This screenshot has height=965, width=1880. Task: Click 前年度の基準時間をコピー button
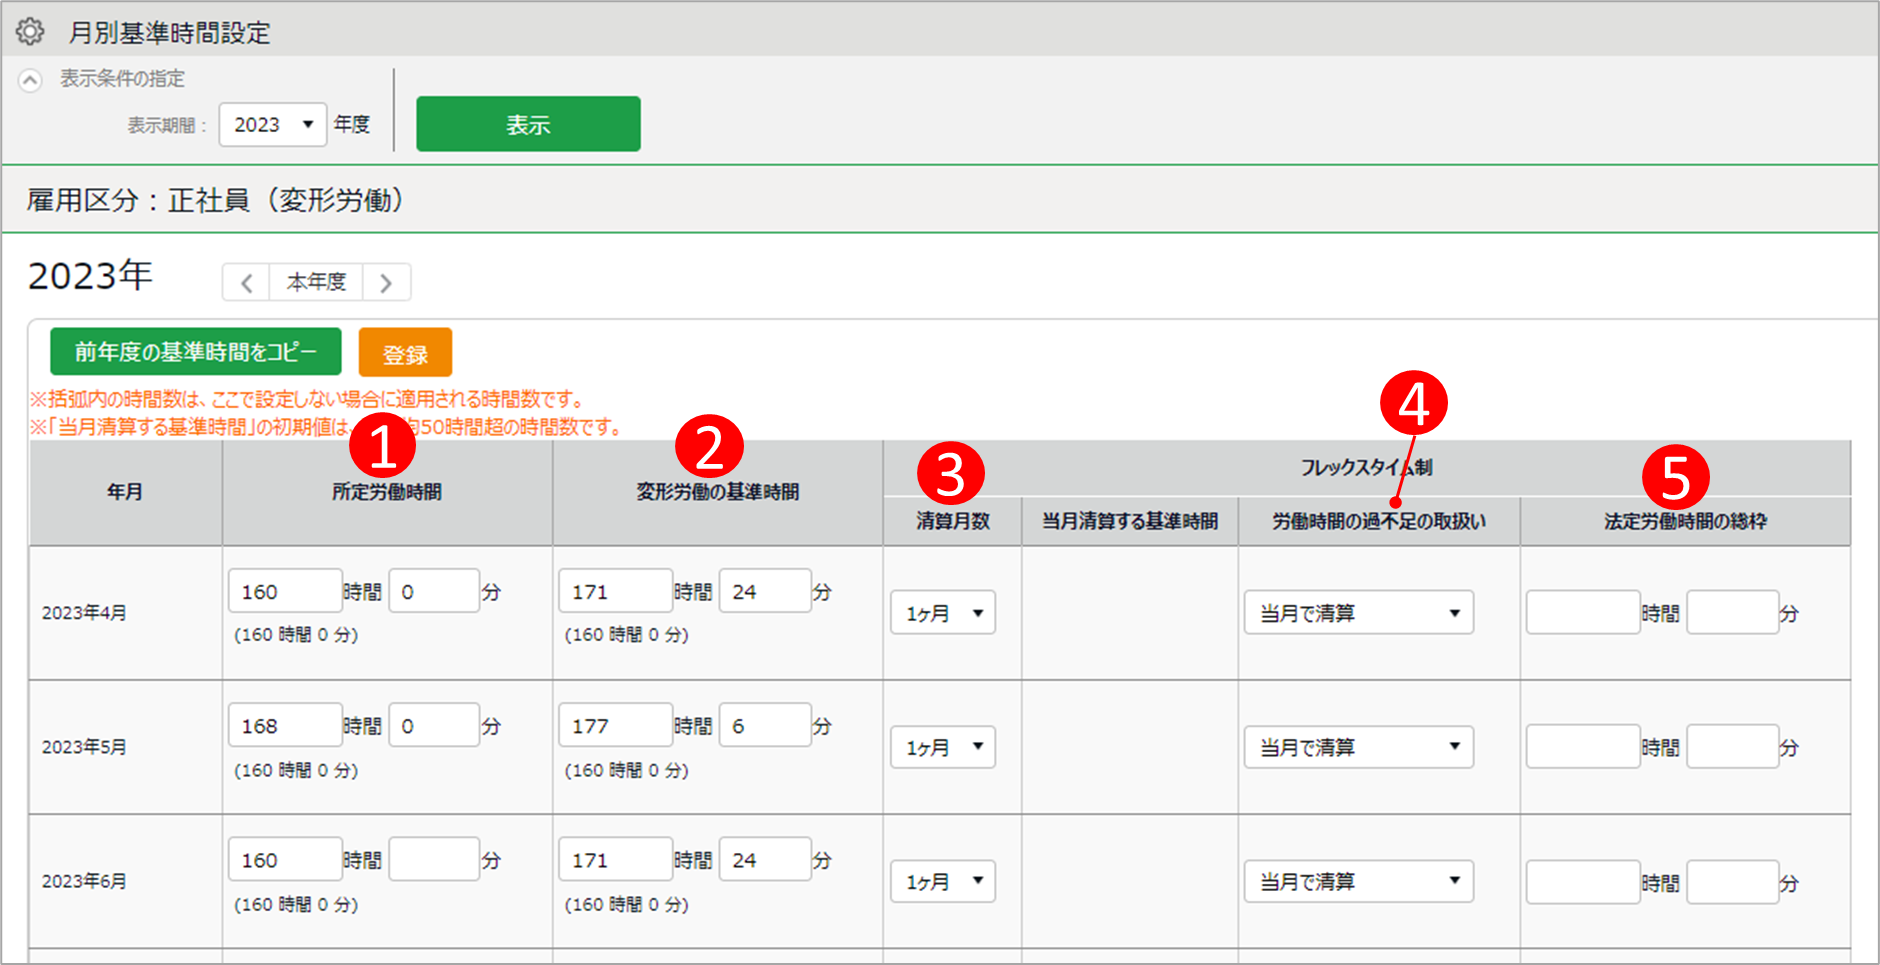click(196, 352)
